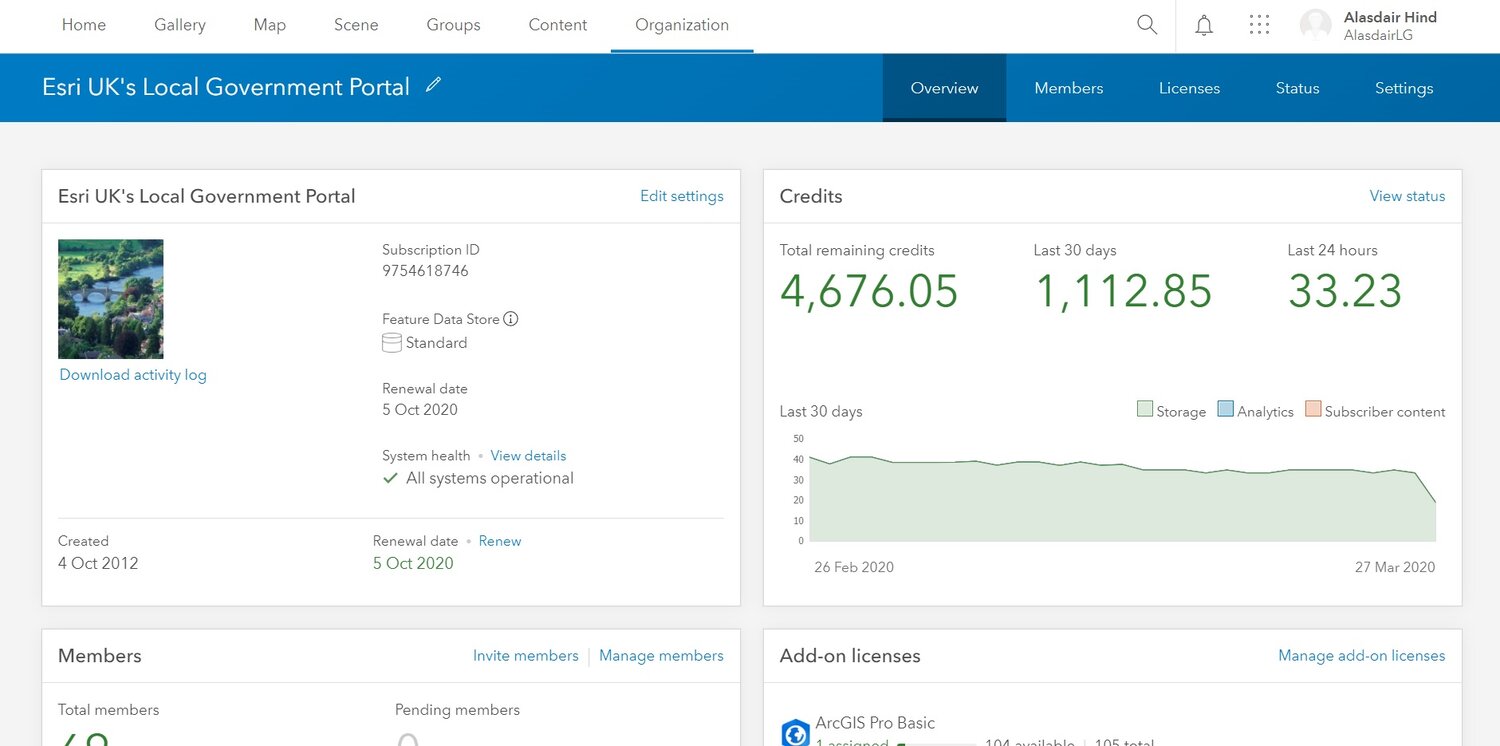Open View details for system health
Screen dimensions: 1500x746
pyautogui.click(x=528, y=456)
